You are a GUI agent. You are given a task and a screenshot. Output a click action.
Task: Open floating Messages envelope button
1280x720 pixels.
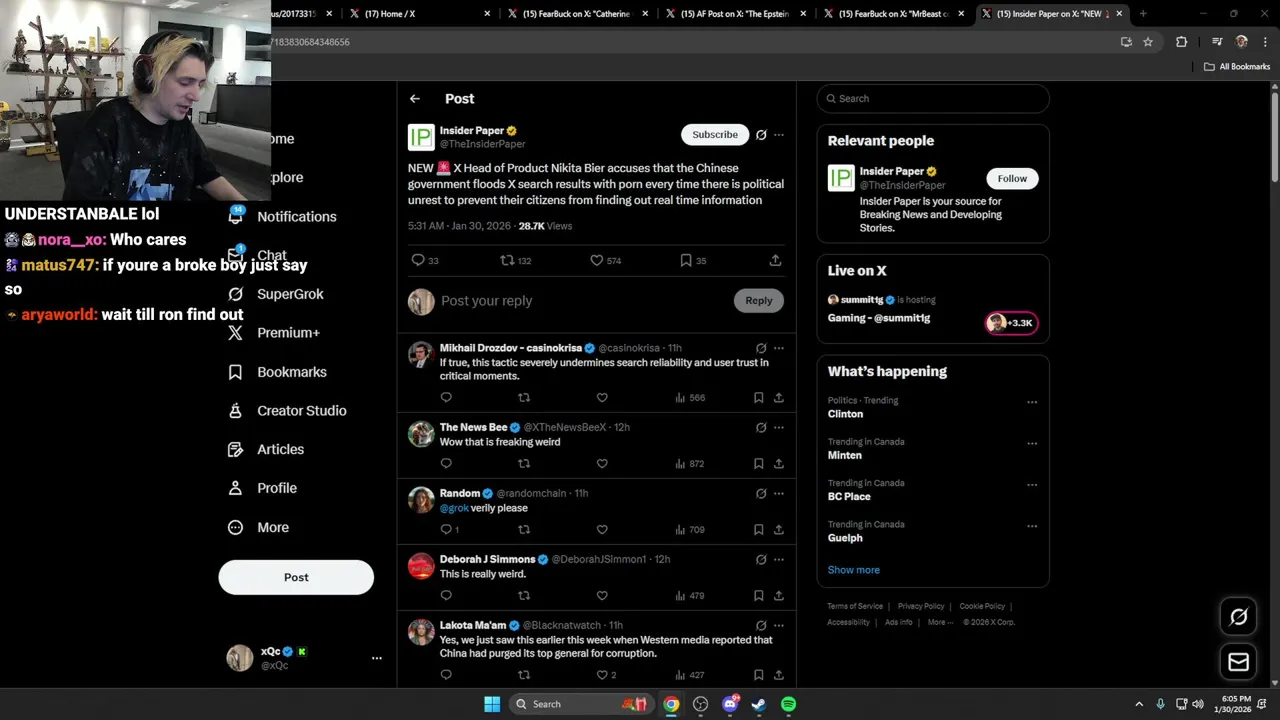click(1238, 662)
